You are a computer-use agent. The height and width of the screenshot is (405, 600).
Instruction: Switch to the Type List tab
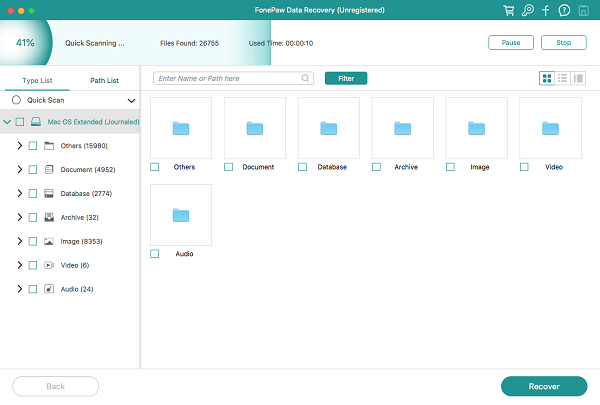(x=37, y=80)
